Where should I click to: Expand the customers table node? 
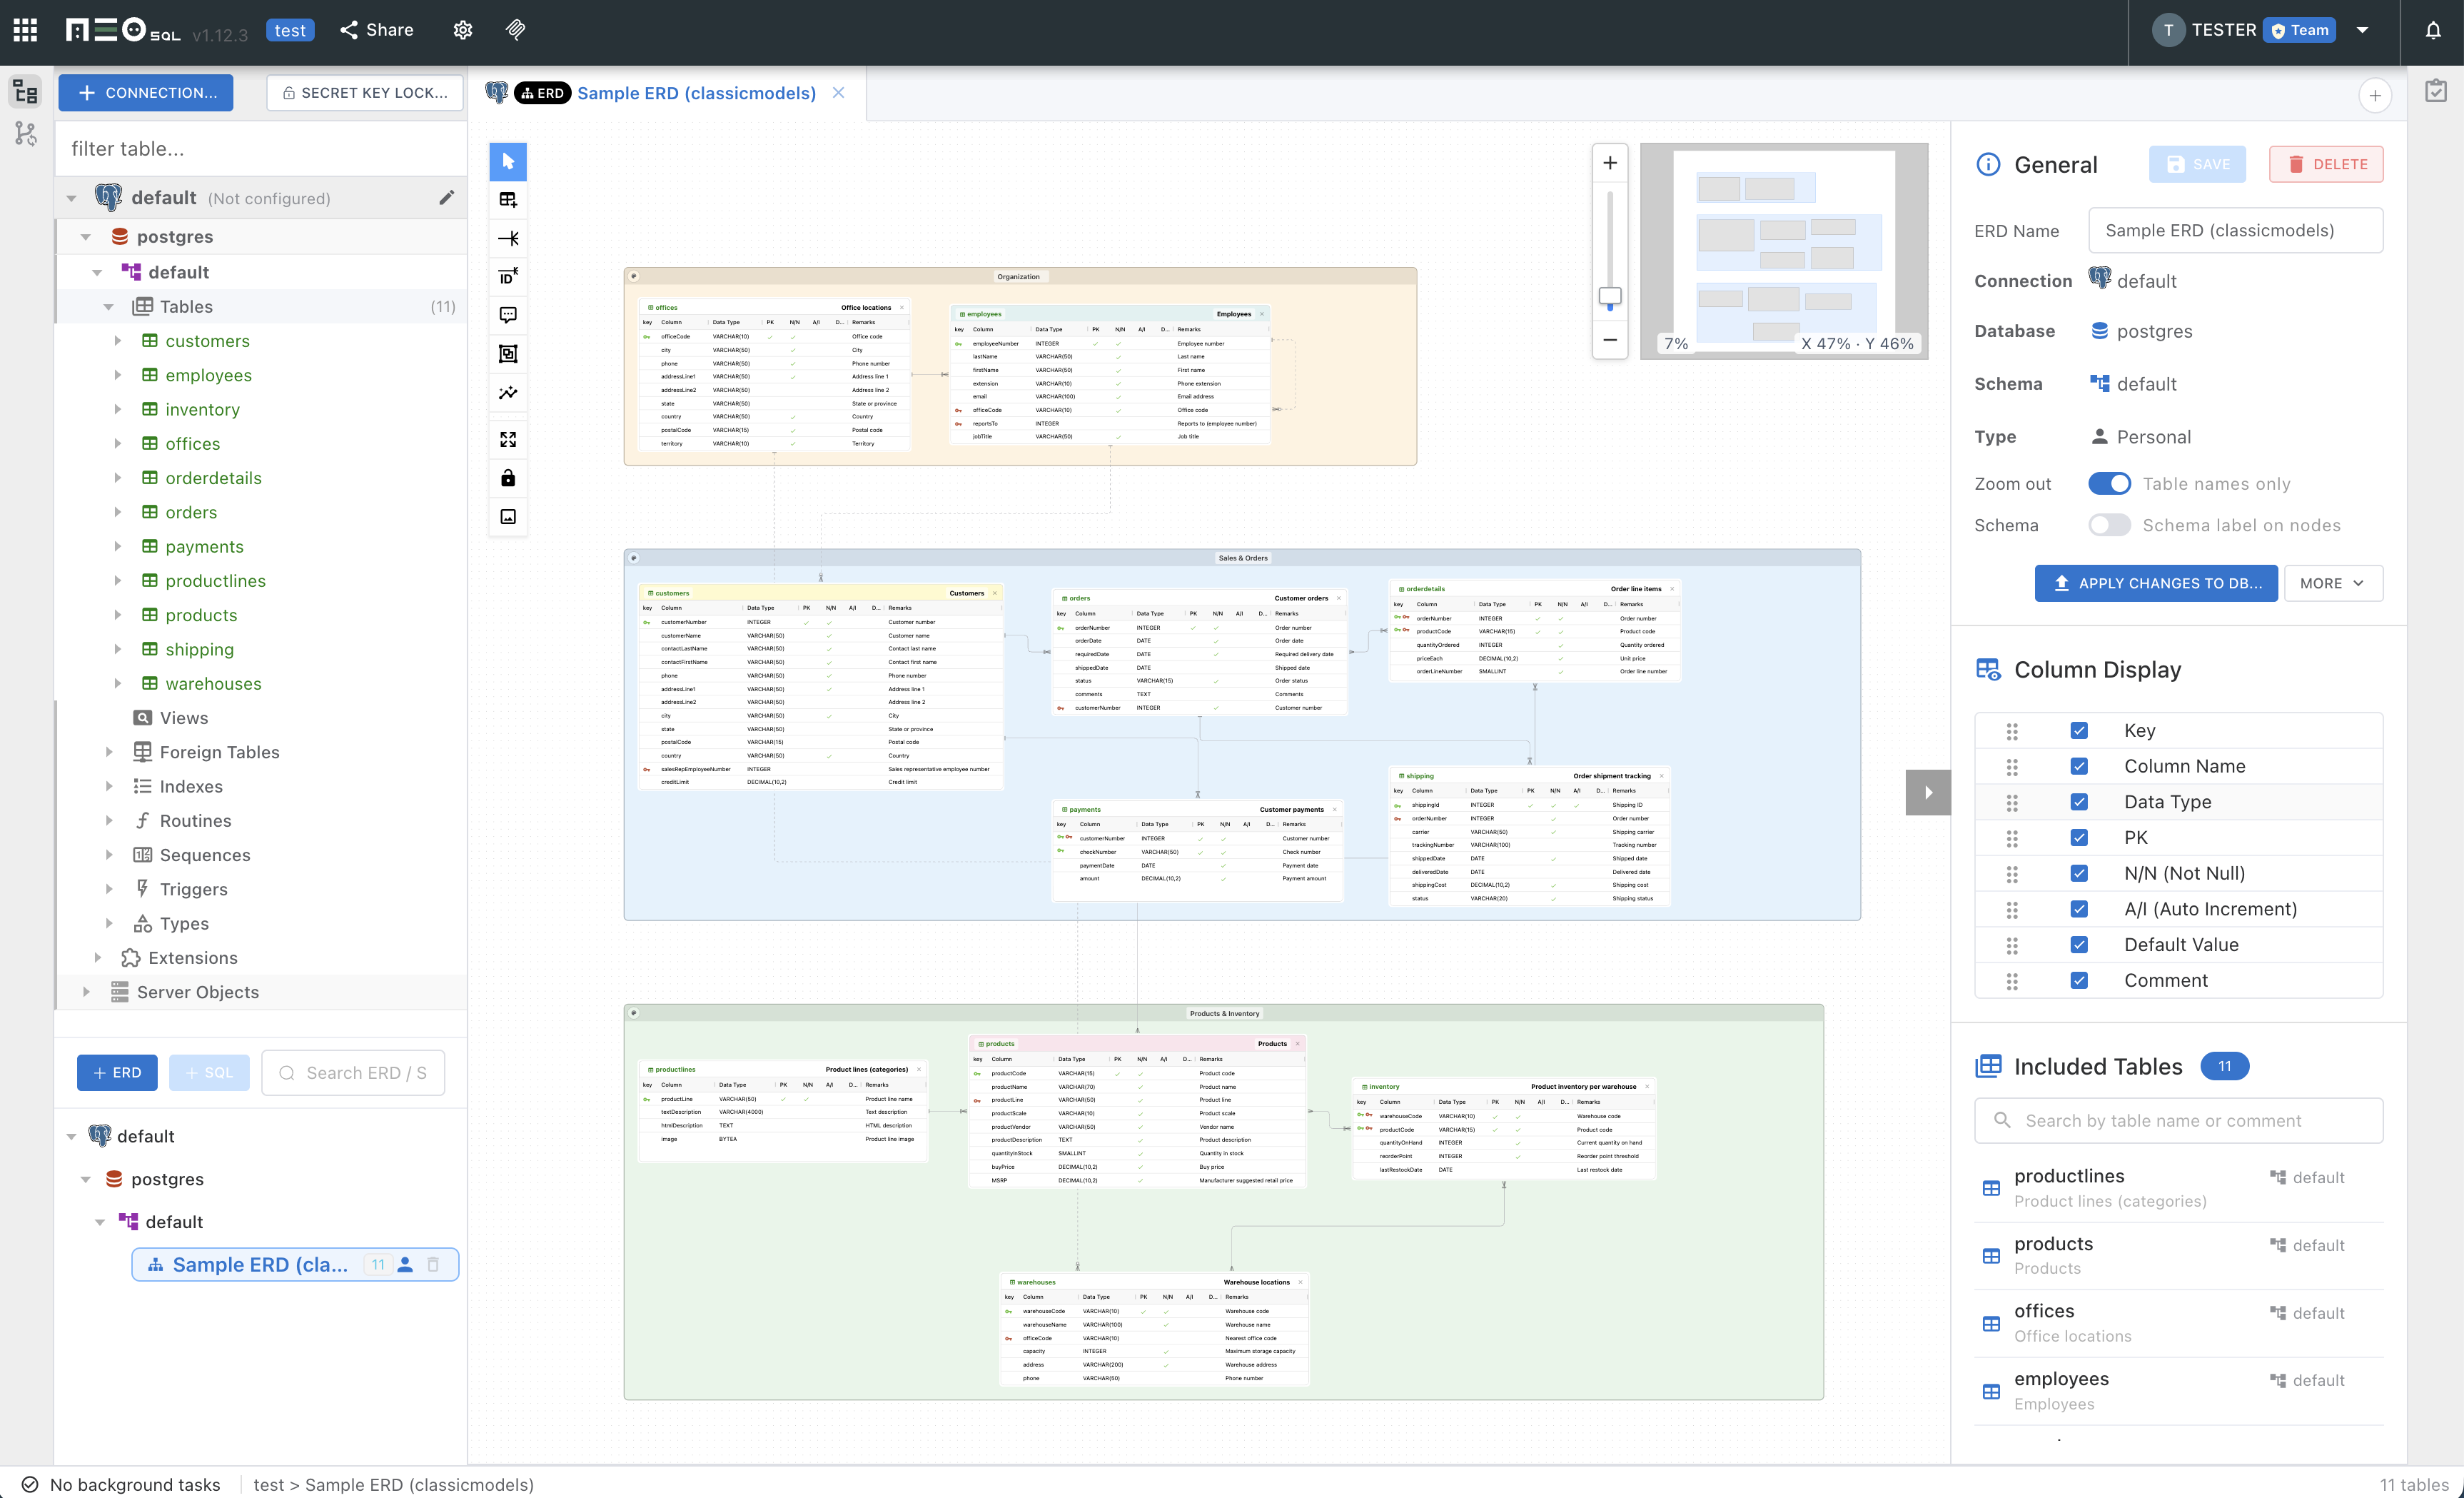(118, 341)
